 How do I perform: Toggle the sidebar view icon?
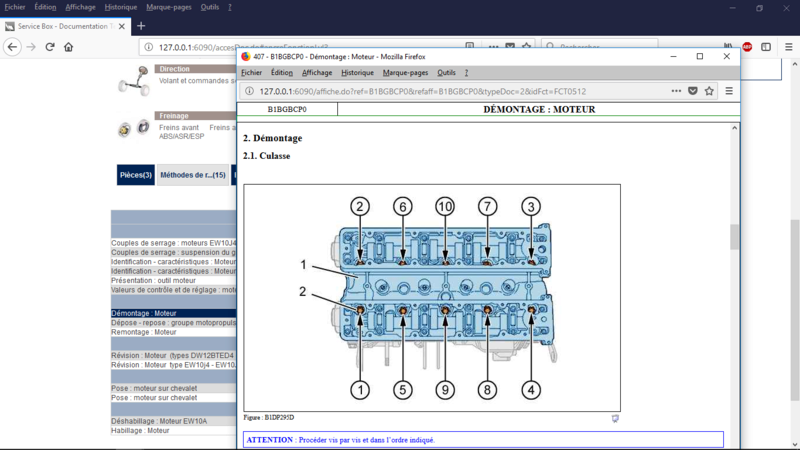766,47
